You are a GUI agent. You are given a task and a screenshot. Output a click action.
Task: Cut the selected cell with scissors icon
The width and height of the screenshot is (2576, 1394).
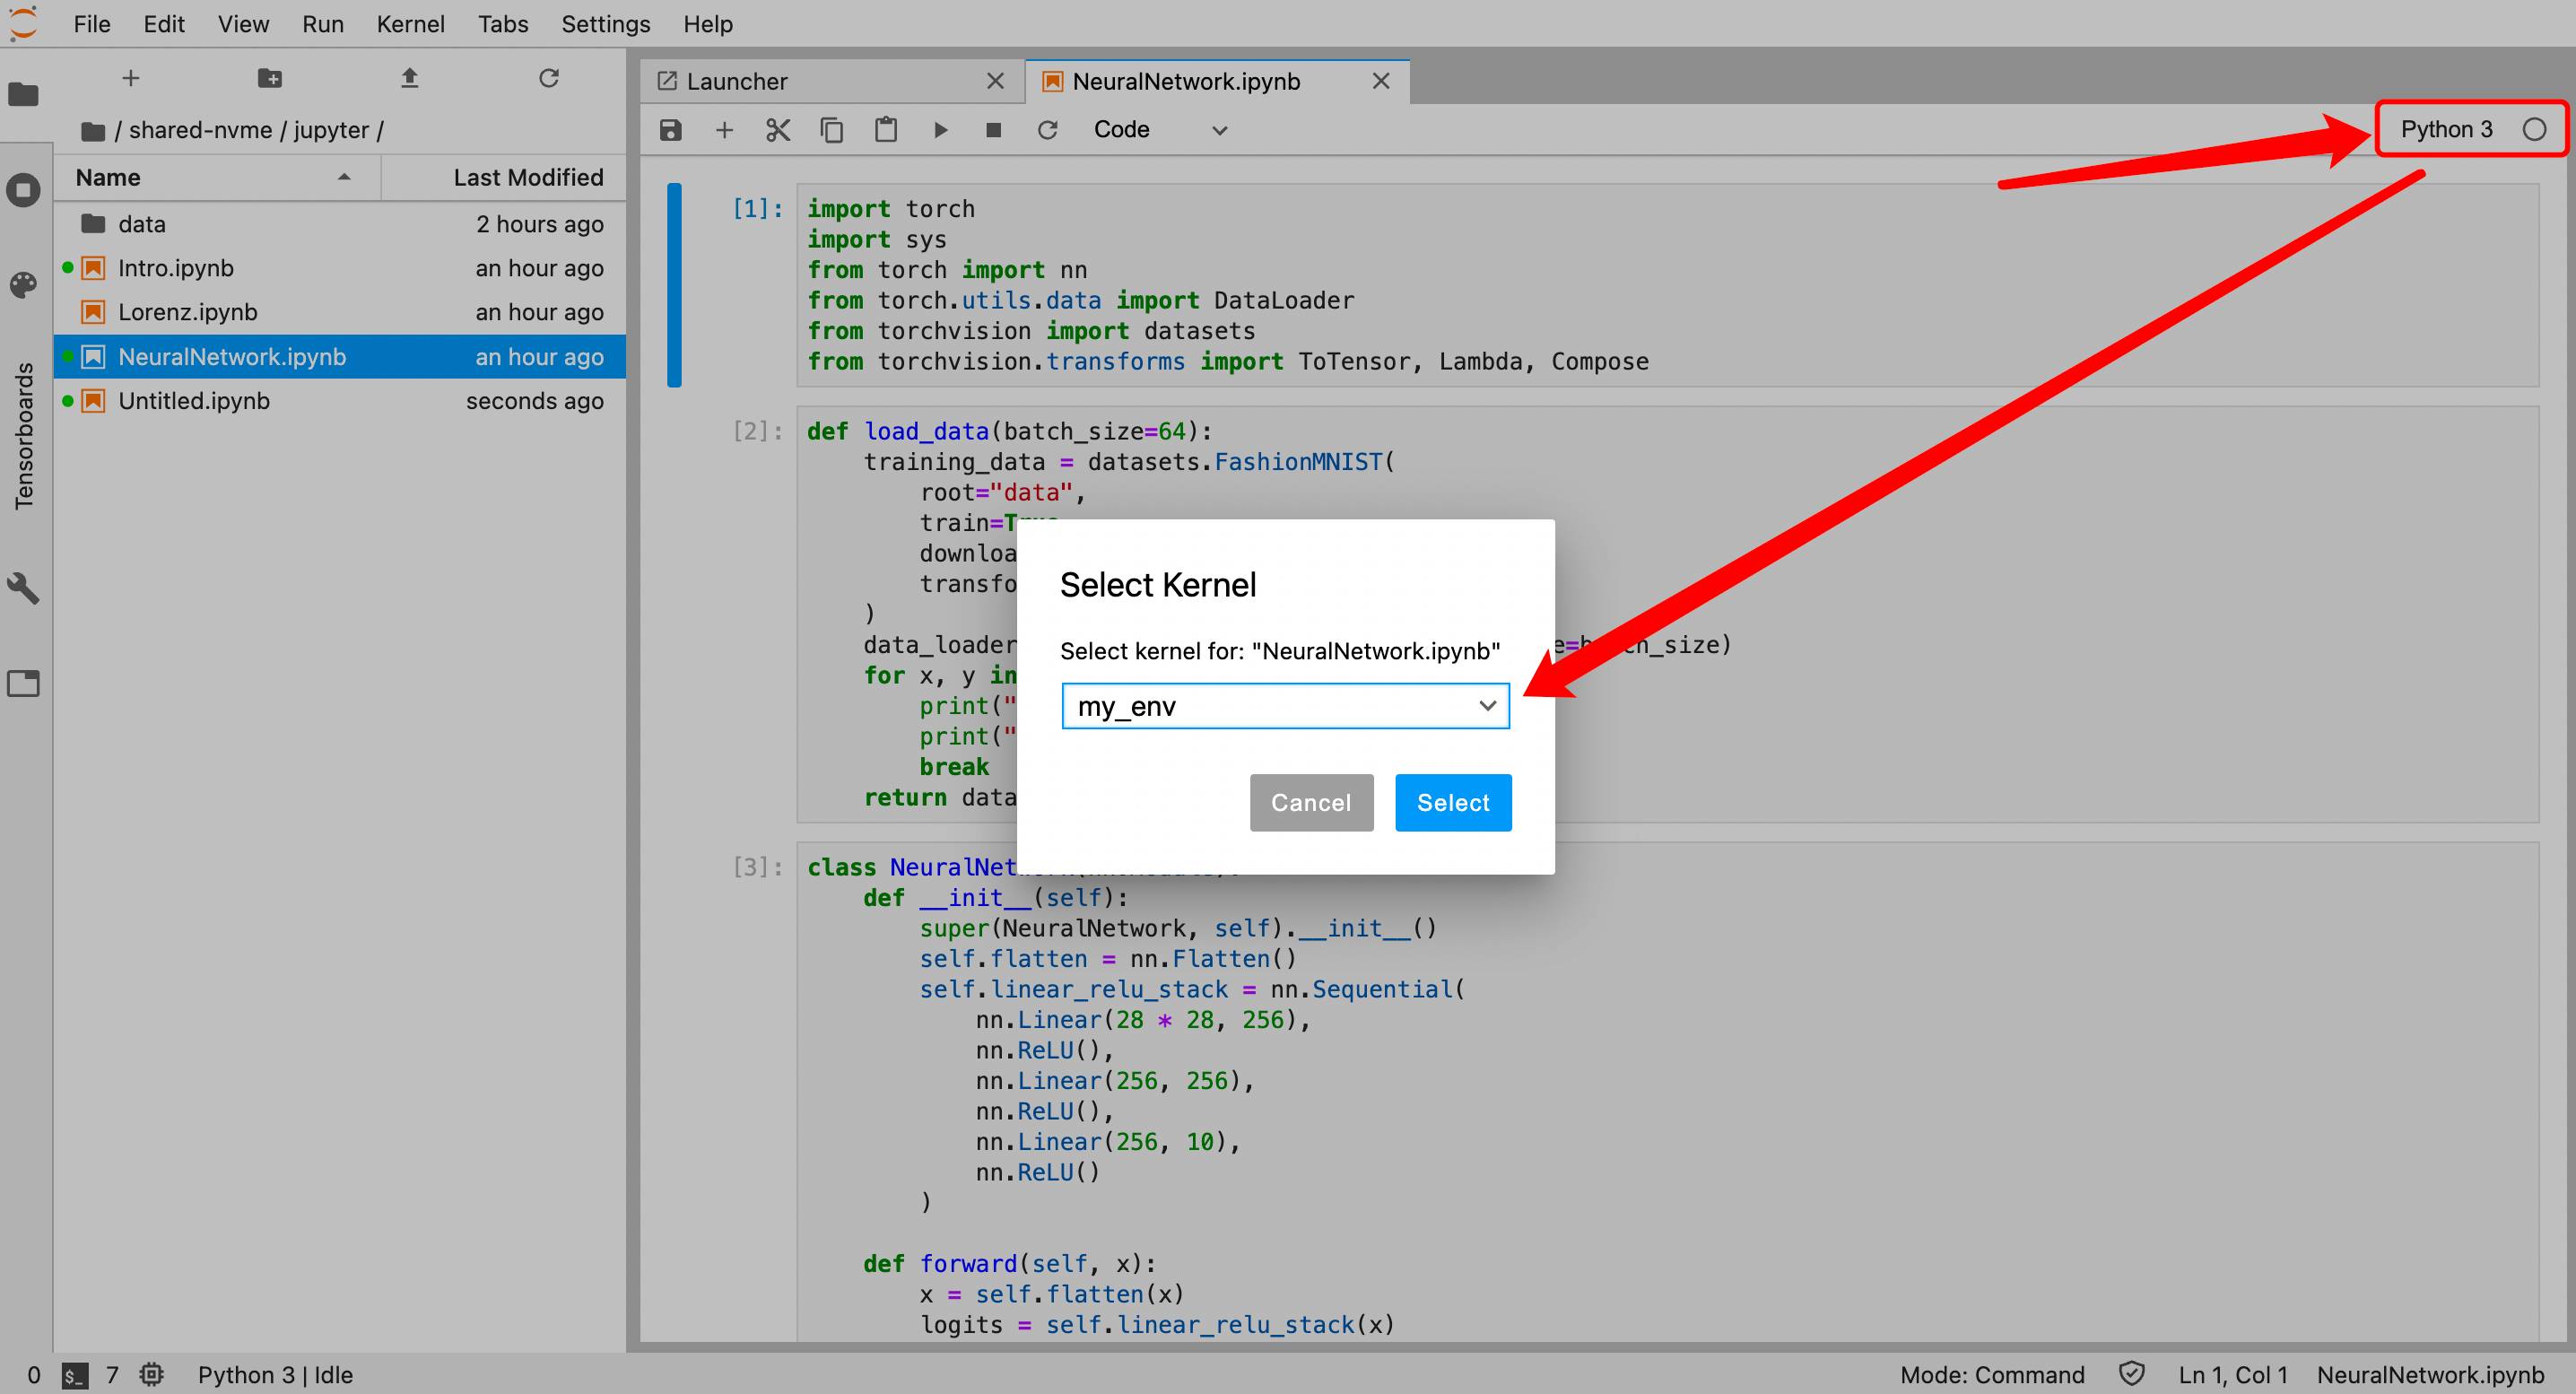[x=778, y=130]
